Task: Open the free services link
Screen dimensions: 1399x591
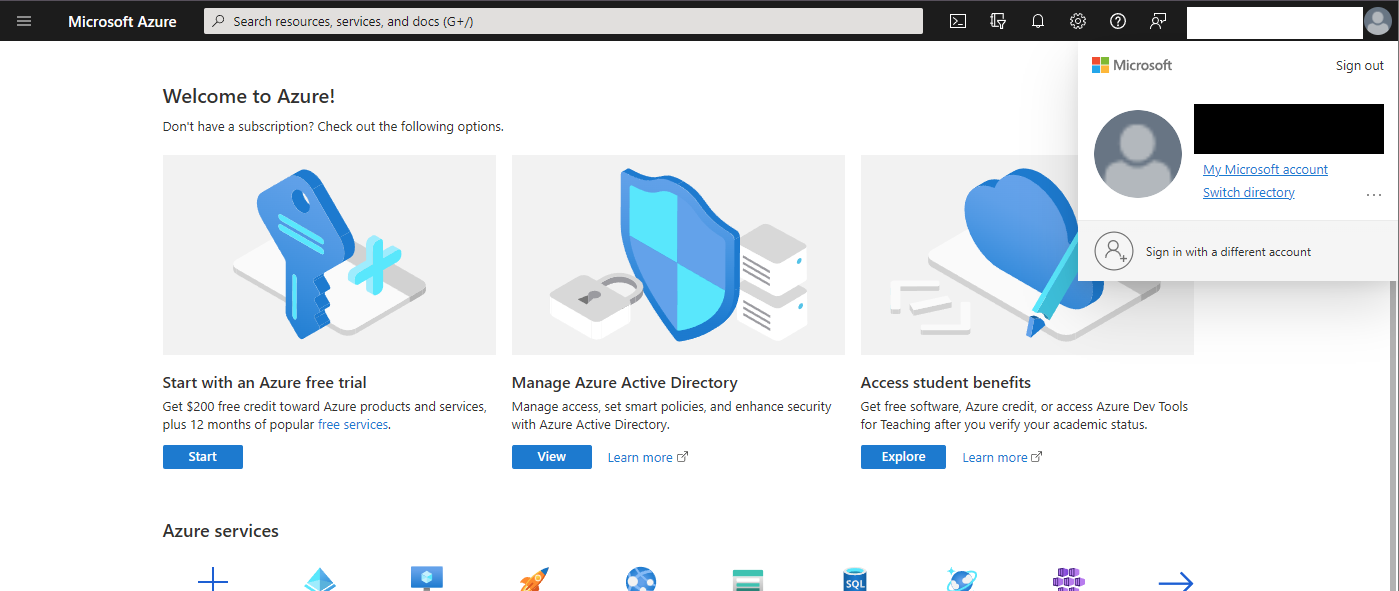Action: [x=352, y=424]
